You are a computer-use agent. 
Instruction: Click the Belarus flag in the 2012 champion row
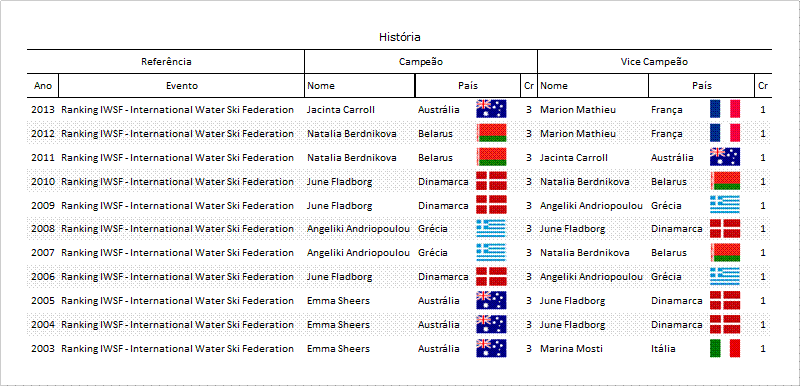click(491, 133)
